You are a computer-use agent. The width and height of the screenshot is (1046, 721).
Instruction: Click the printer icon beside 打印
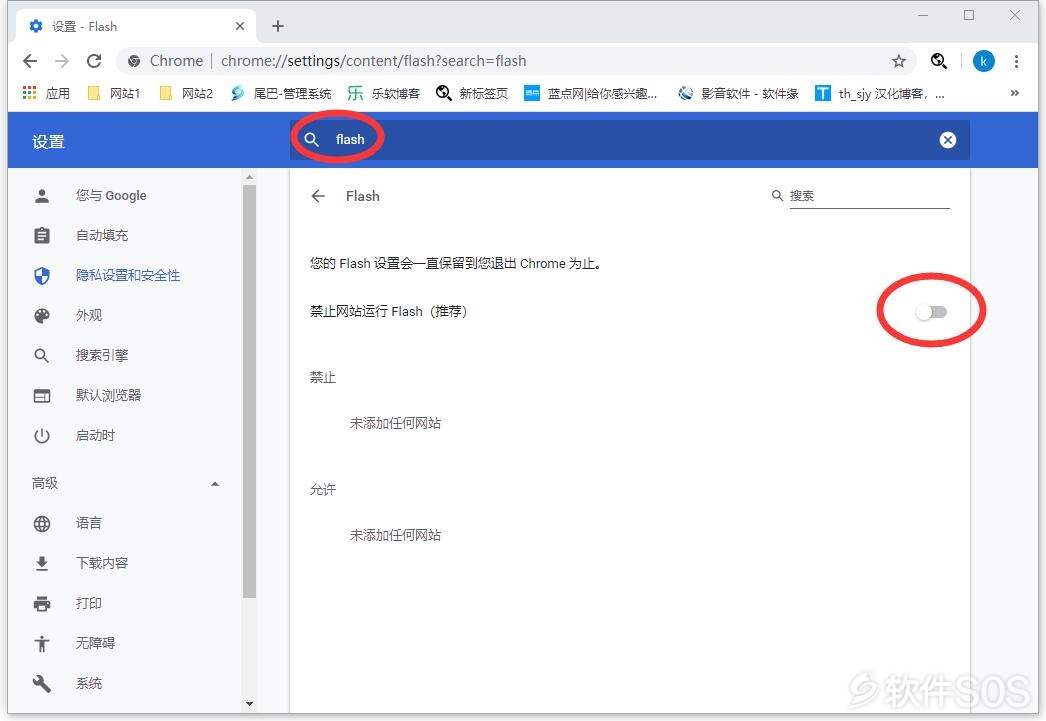(42, 604)
